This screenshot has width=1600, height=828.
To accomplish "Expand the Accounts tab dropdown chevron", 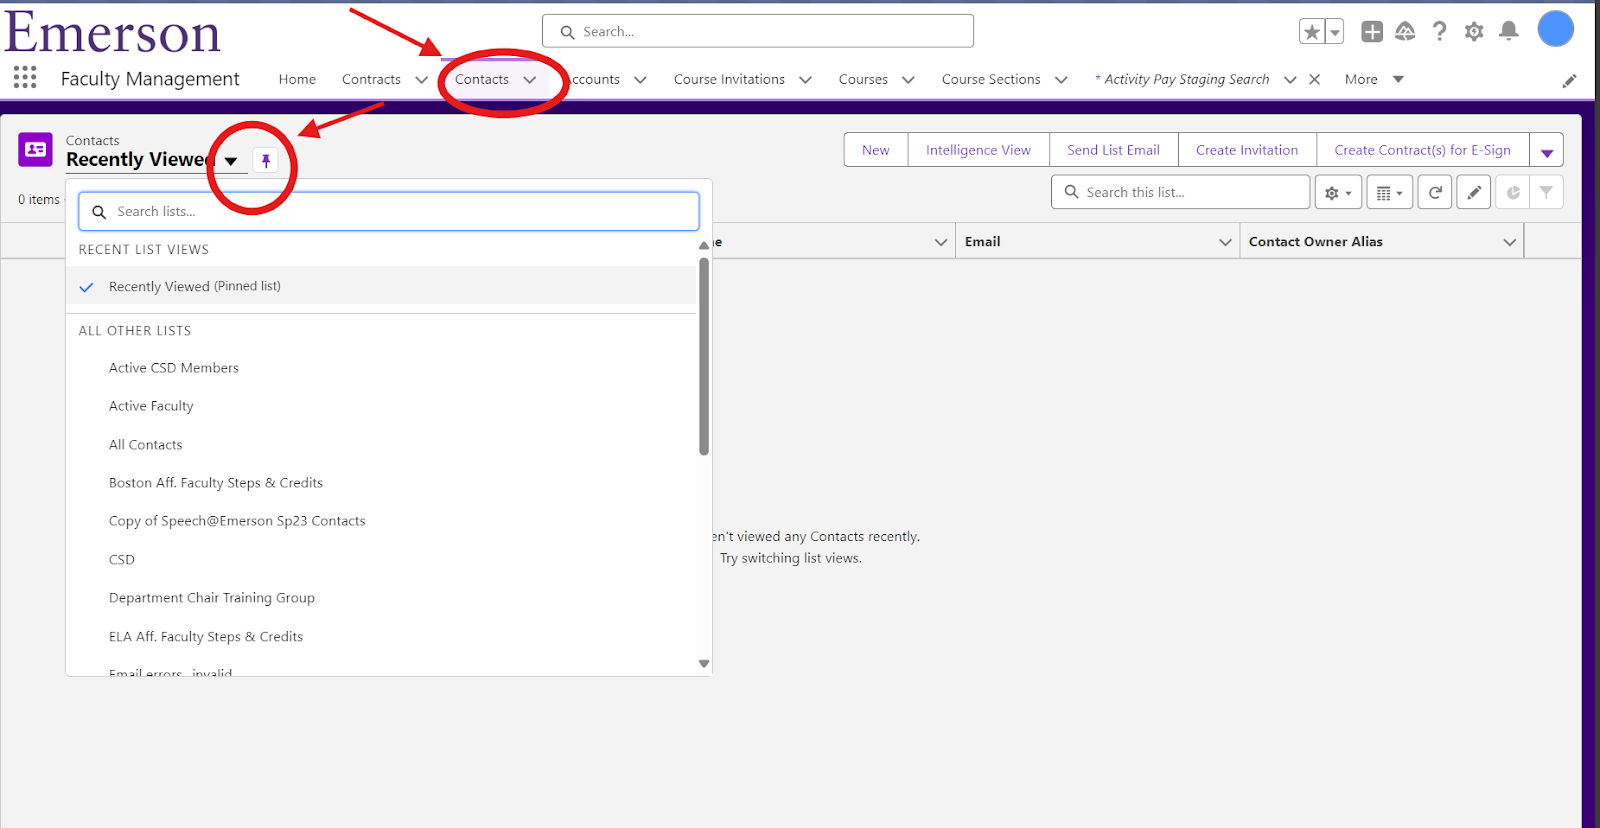I will (640, 80).
